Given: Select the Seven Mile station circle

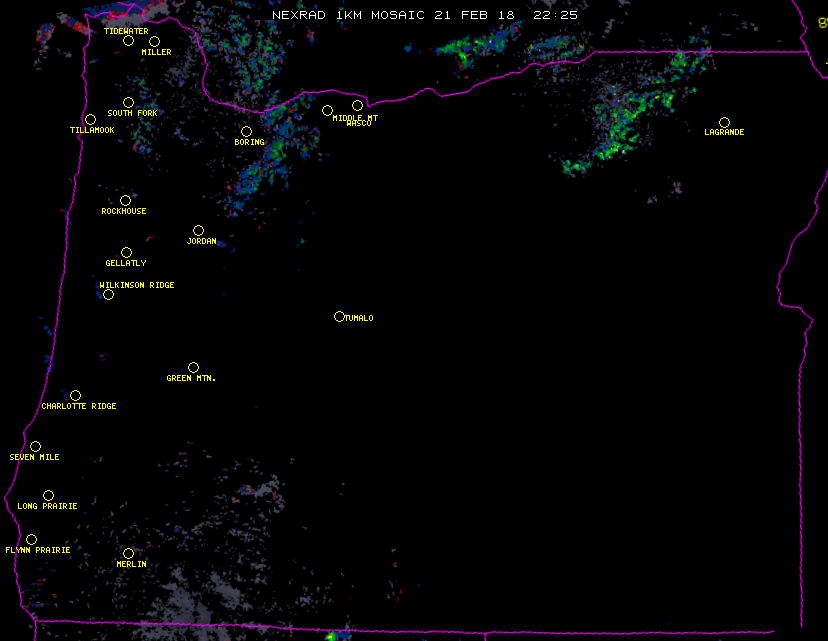Looking at the screenshot, I should point(35,446).
